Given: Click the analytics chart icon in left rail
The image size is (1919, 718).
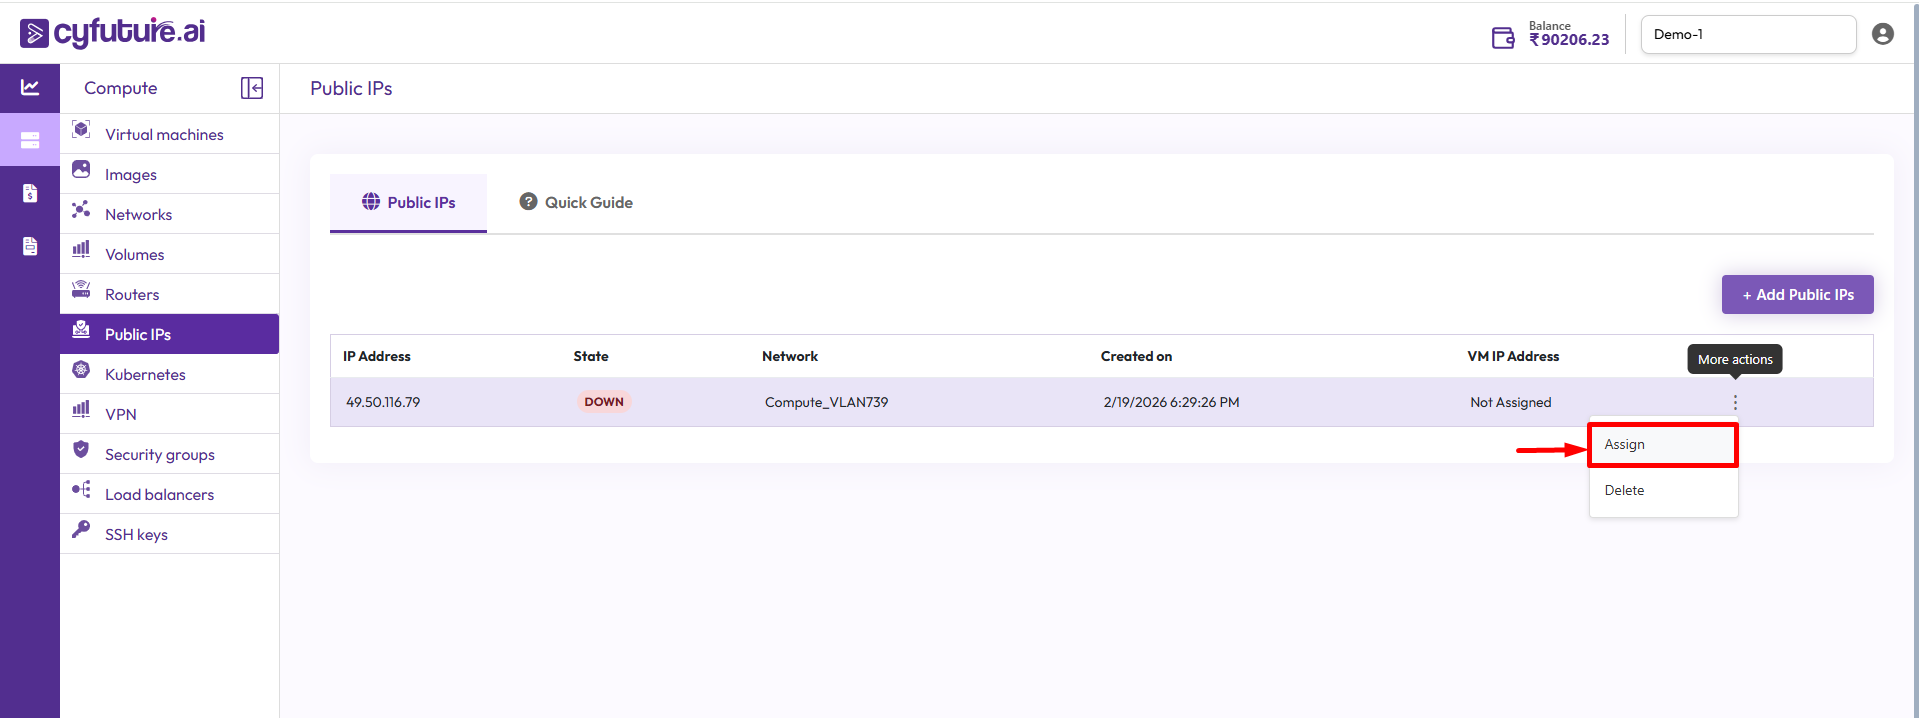Looking at the screenshot, I should tap(30, 88).
